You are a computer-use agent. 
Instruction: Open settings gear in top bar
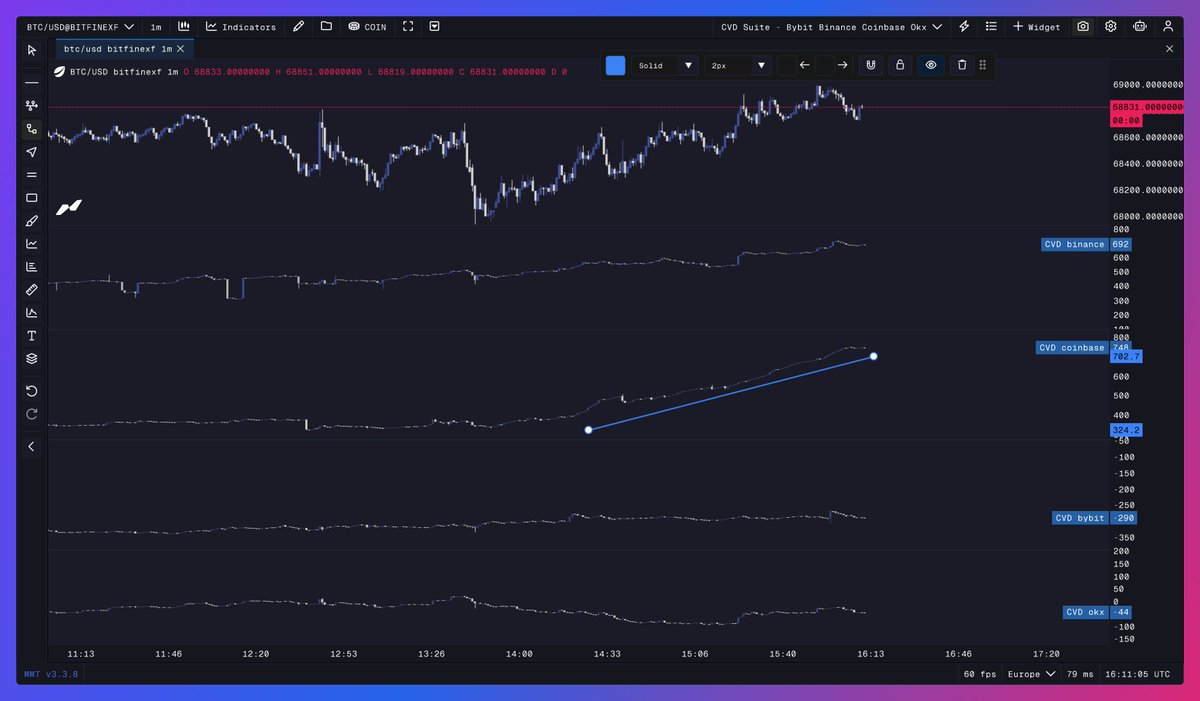click(1111, 27)
